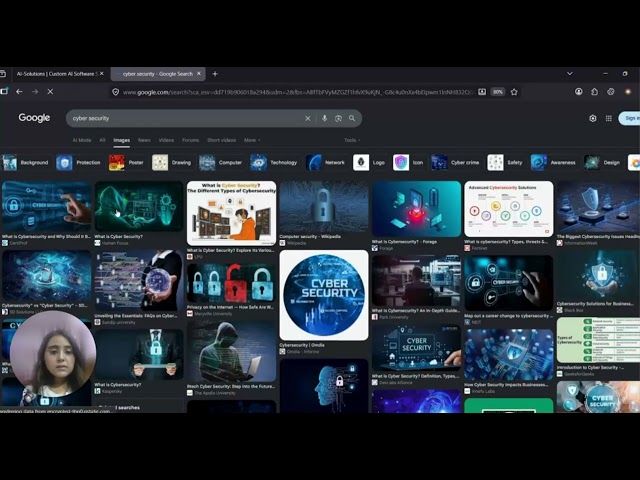640x480 pixels.
Task: Open Advanced Cybersecurity Solutions diagram image
Action: click(509, 209)
